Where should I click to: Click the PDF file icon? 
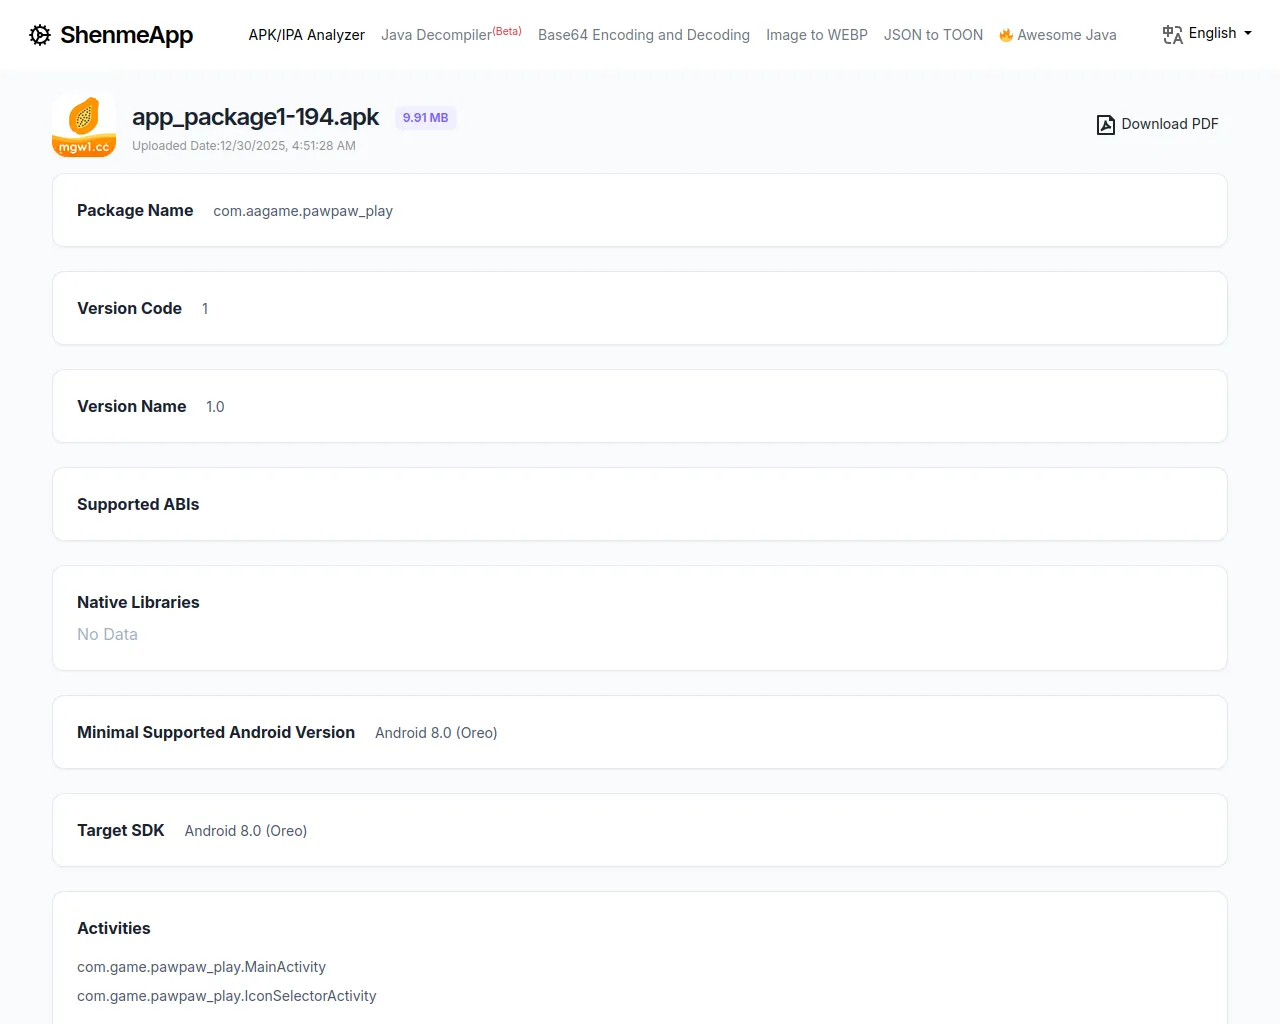point(1105,125)
